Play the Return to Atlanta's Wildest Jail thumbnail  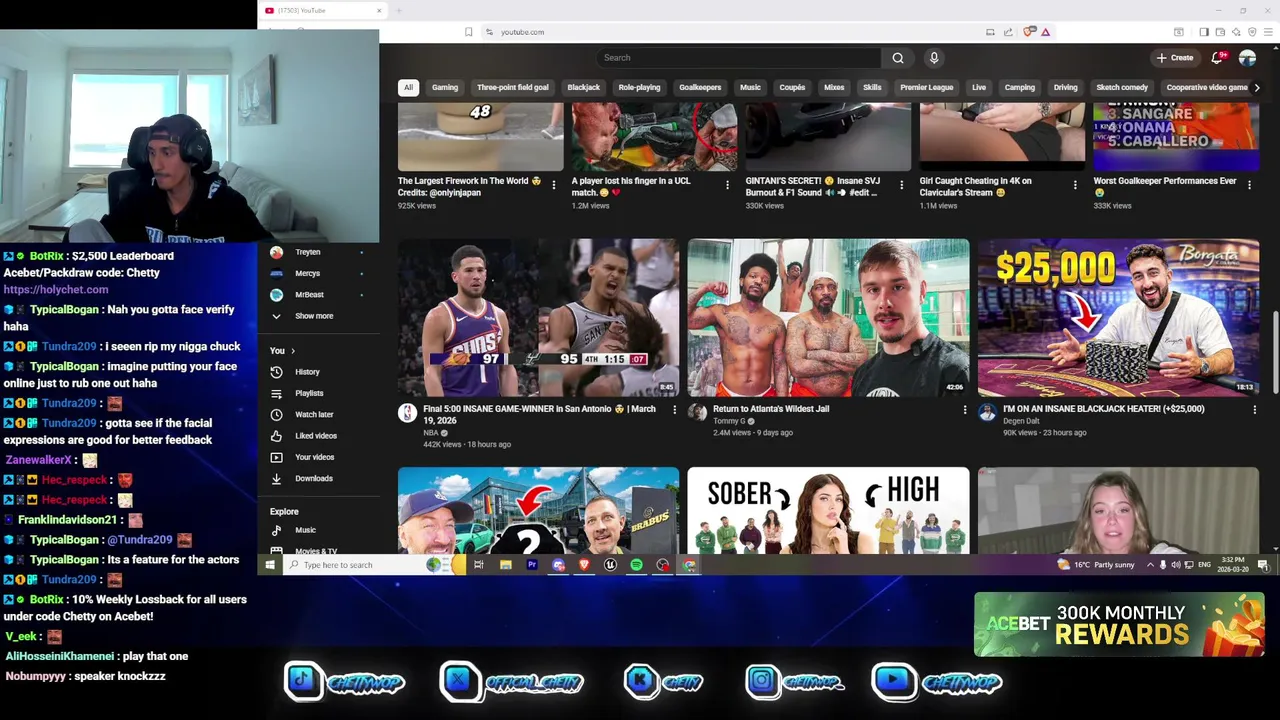coord(828,317)
